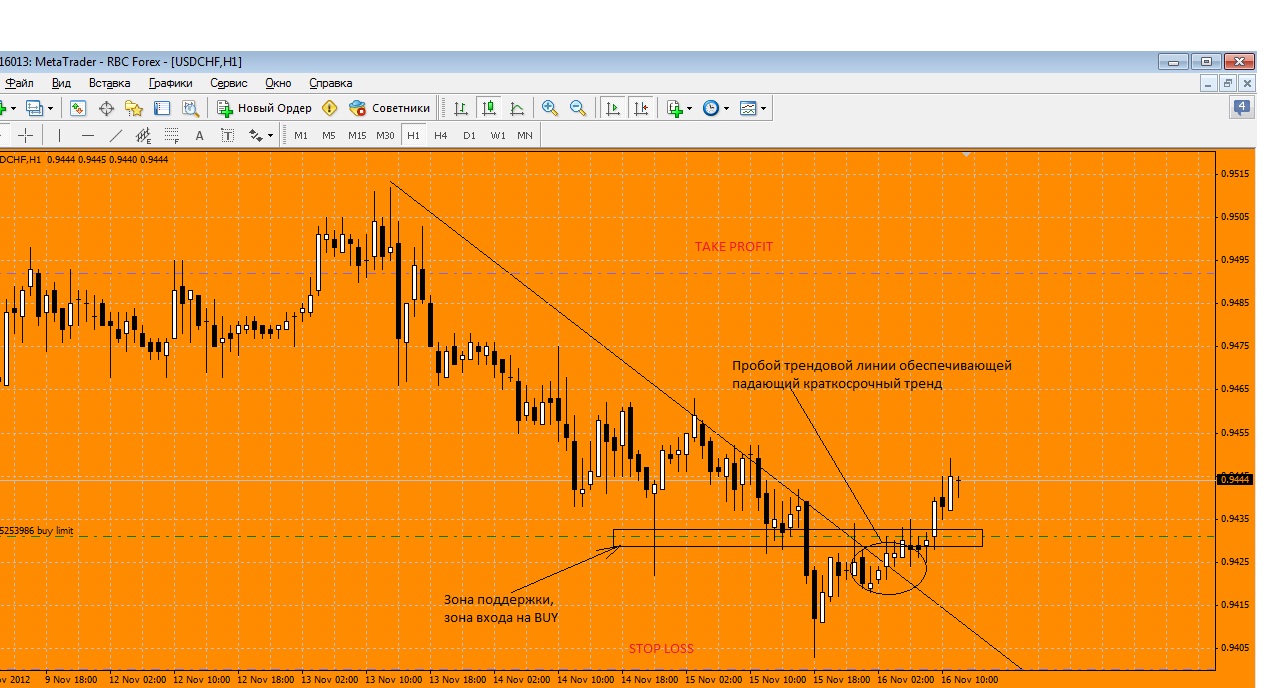Viewport: 1280px width, 688px height.
Task: Click the TAKE PROFIT label
Action: [x=734, y=246]
